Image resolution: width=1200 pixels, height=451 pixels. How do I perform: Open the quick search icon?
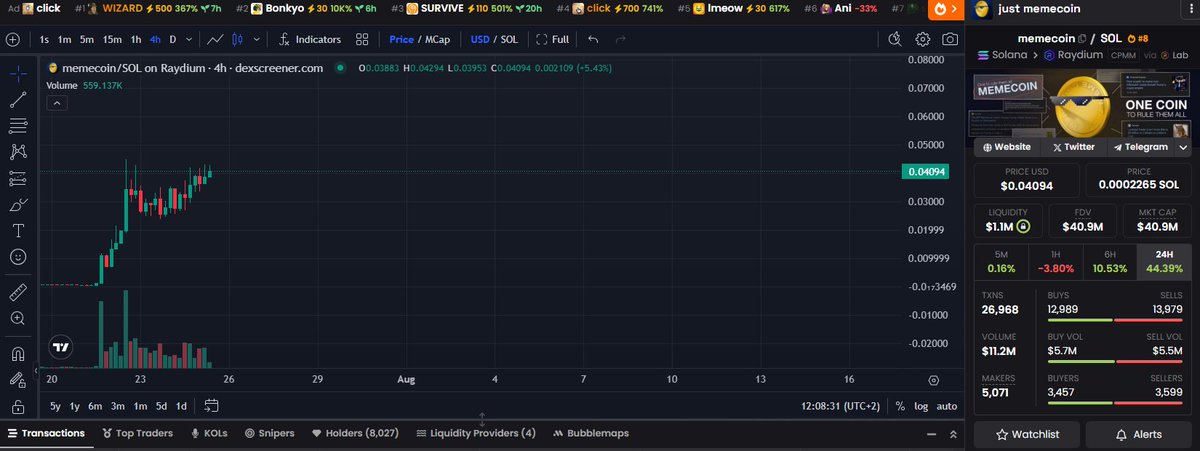(x=895, y=40)
